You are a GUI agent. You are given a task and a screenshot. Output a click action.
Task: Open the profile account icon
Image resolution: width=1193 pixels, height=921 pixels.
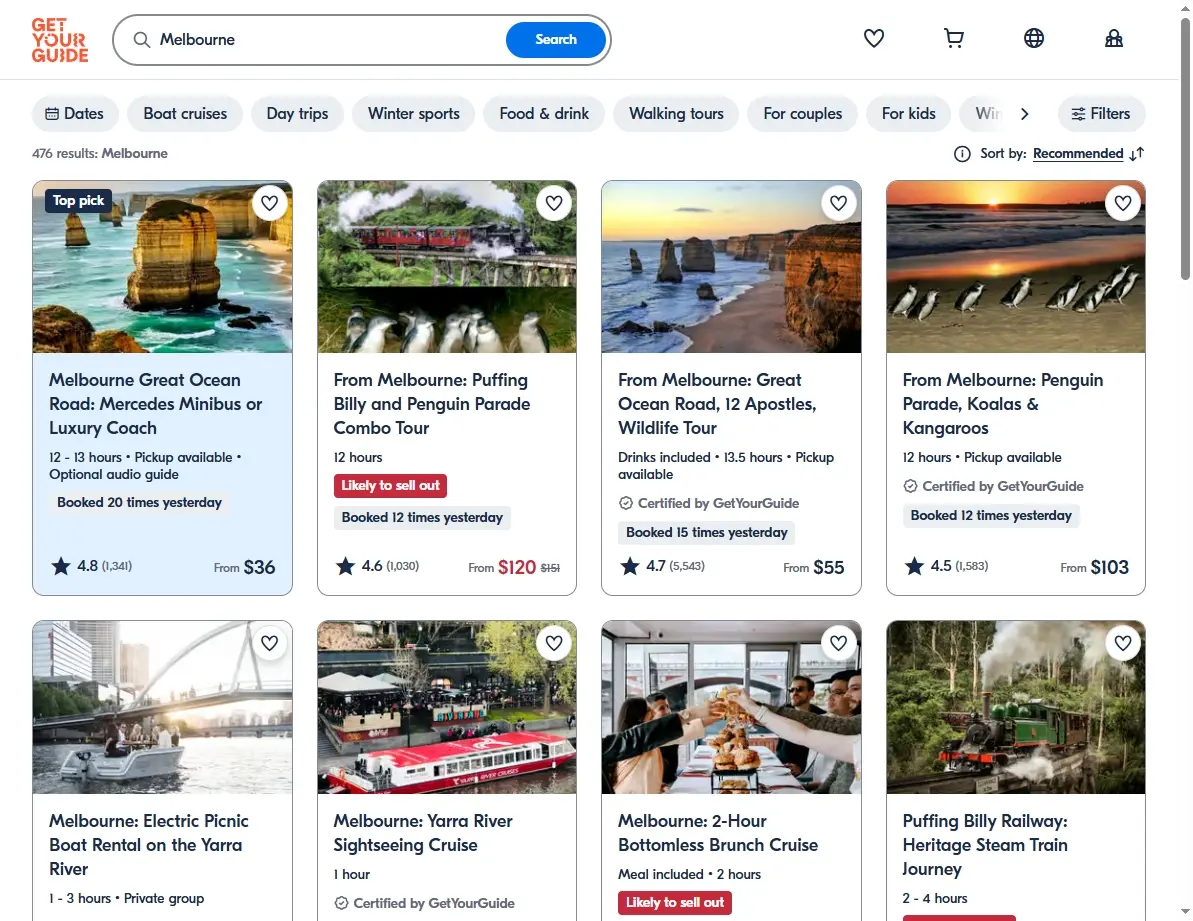(x=1113, y=38)
